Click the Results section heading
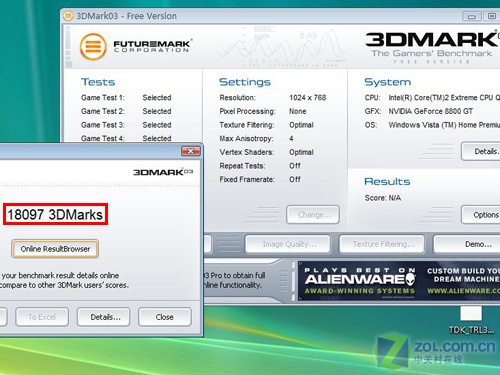 (387, 181)
